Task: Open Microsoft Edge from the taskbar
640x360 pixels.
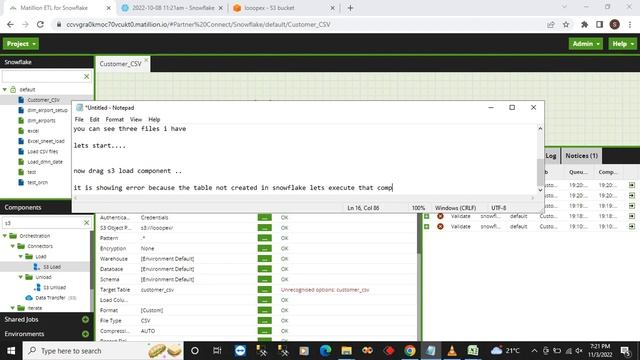Action: coord(325,351)
